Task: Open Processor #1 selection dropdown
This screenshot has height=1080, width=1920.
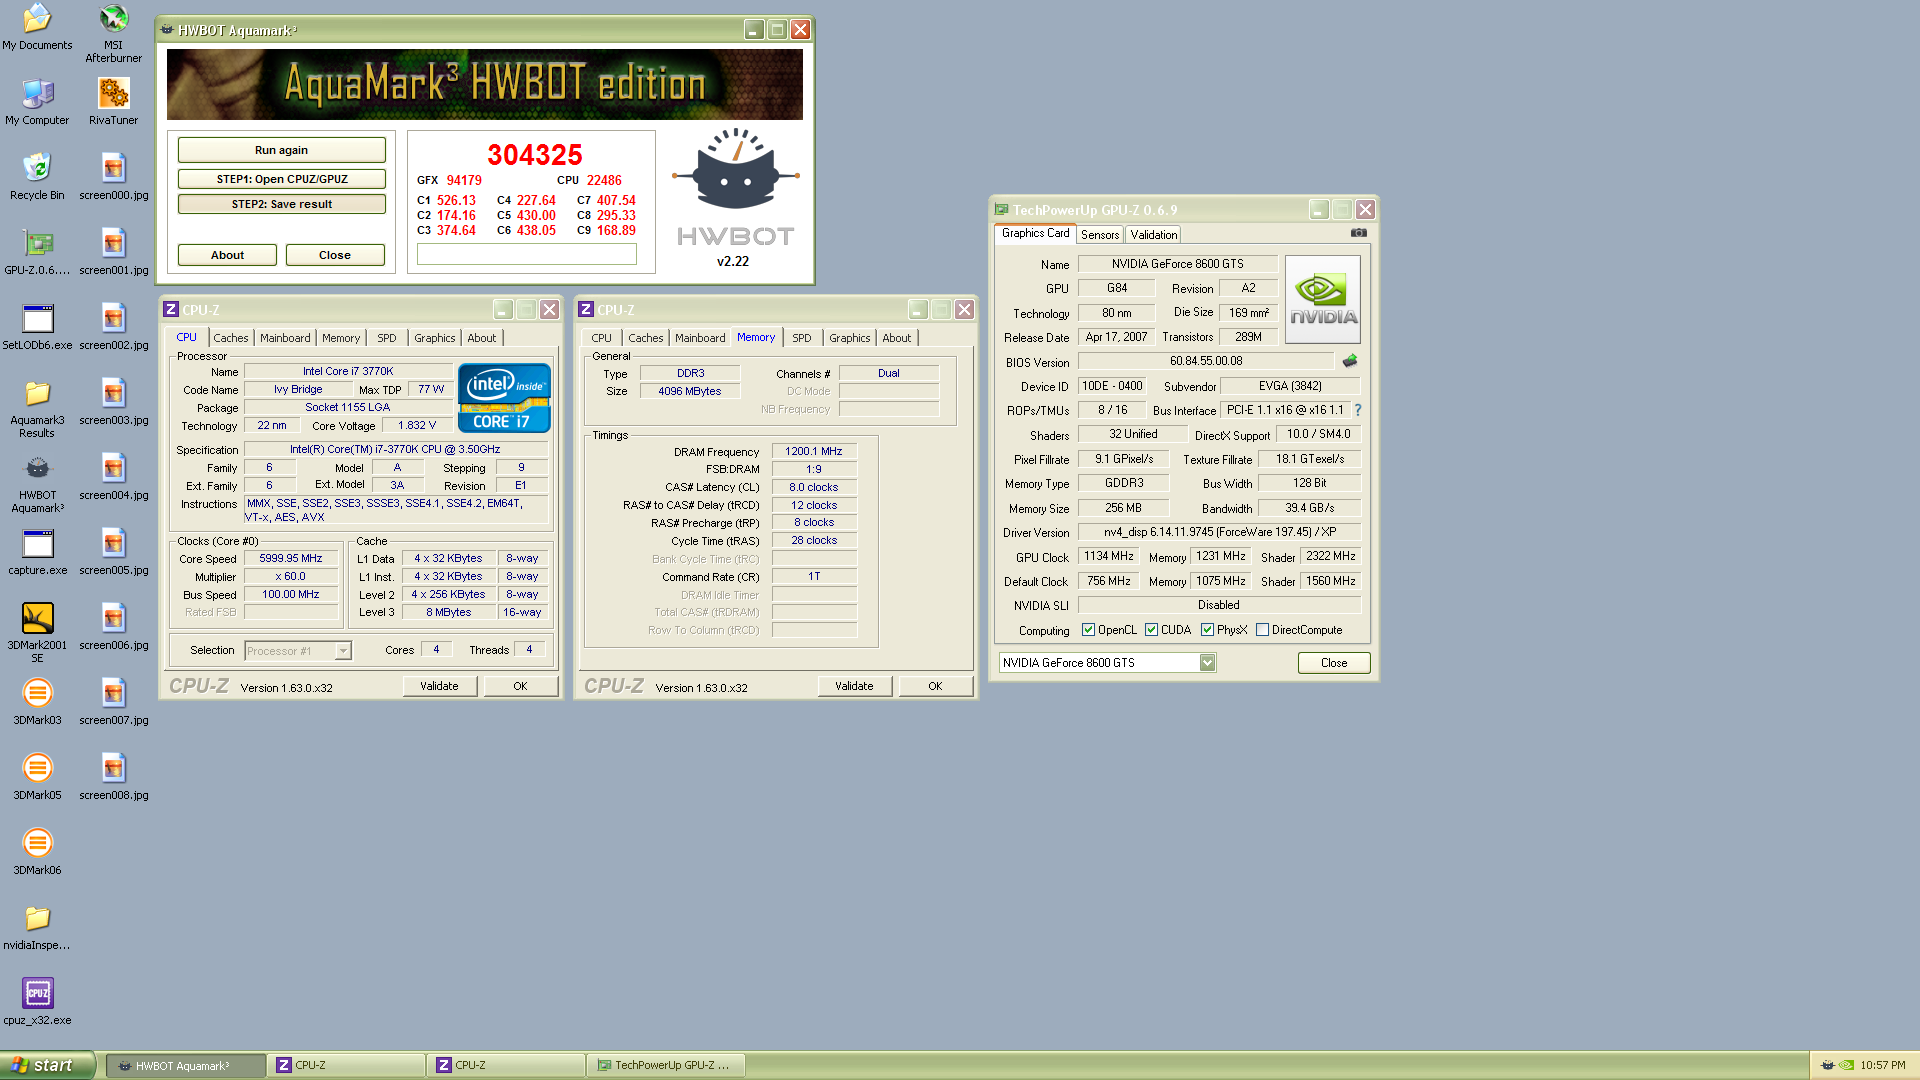Action: click(x=343, y=651)
